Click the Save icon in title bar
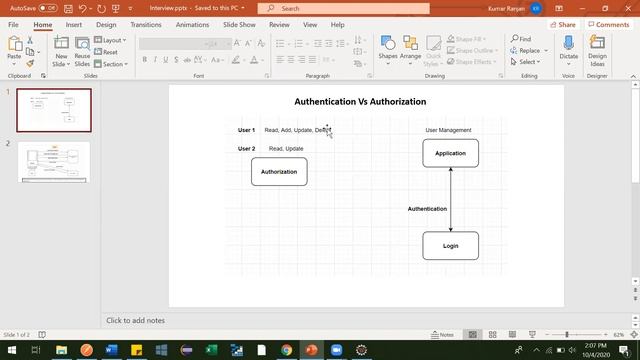Viewport: 640px width, 360px height. (x=68, y=8)
